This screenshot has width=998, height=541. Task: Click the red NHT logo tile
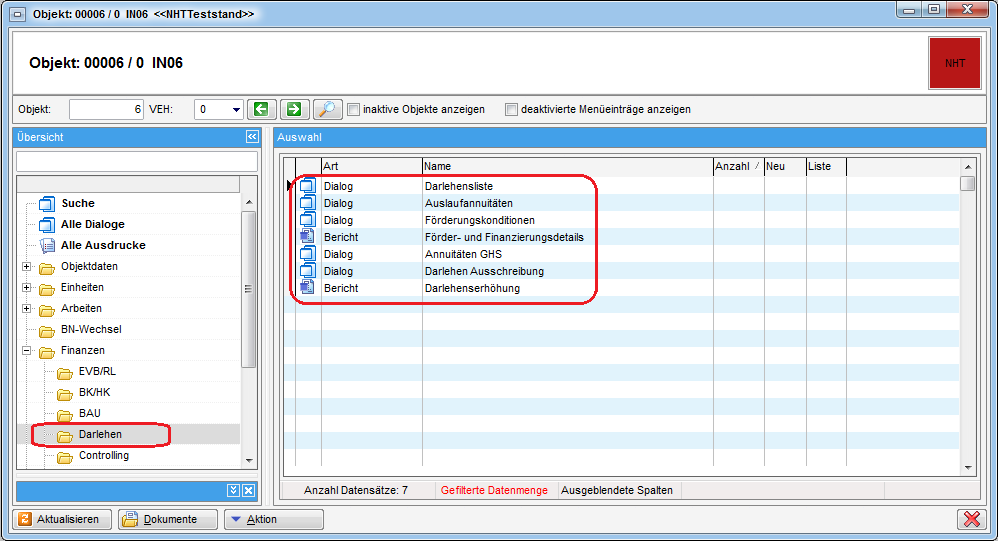[954, 62]
